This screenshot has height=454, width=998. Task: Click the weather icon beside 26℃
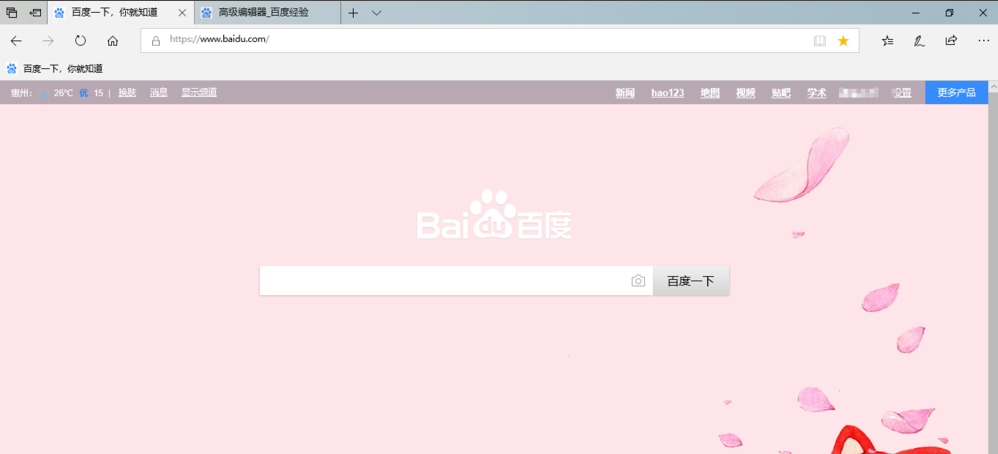44,93
